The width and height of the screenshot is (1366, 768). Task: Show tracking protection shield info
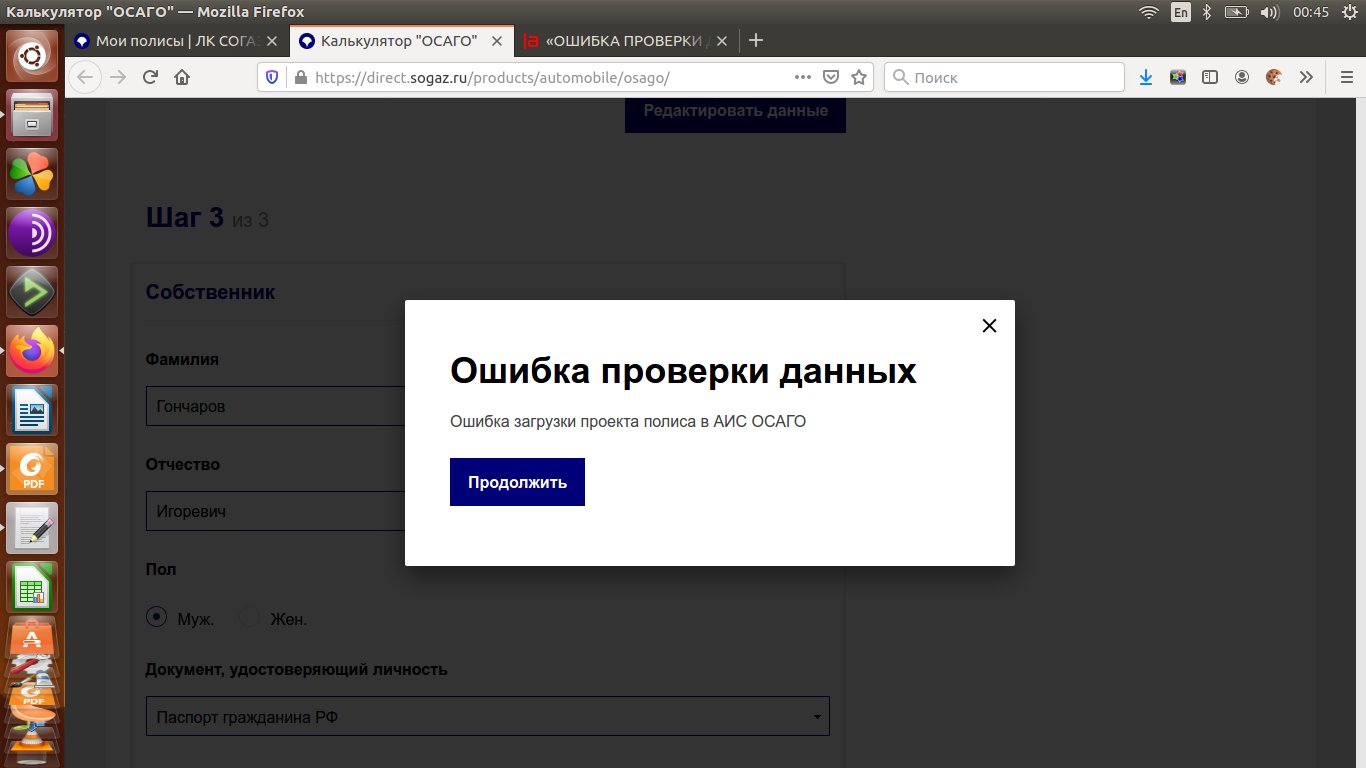click(271, 77)
